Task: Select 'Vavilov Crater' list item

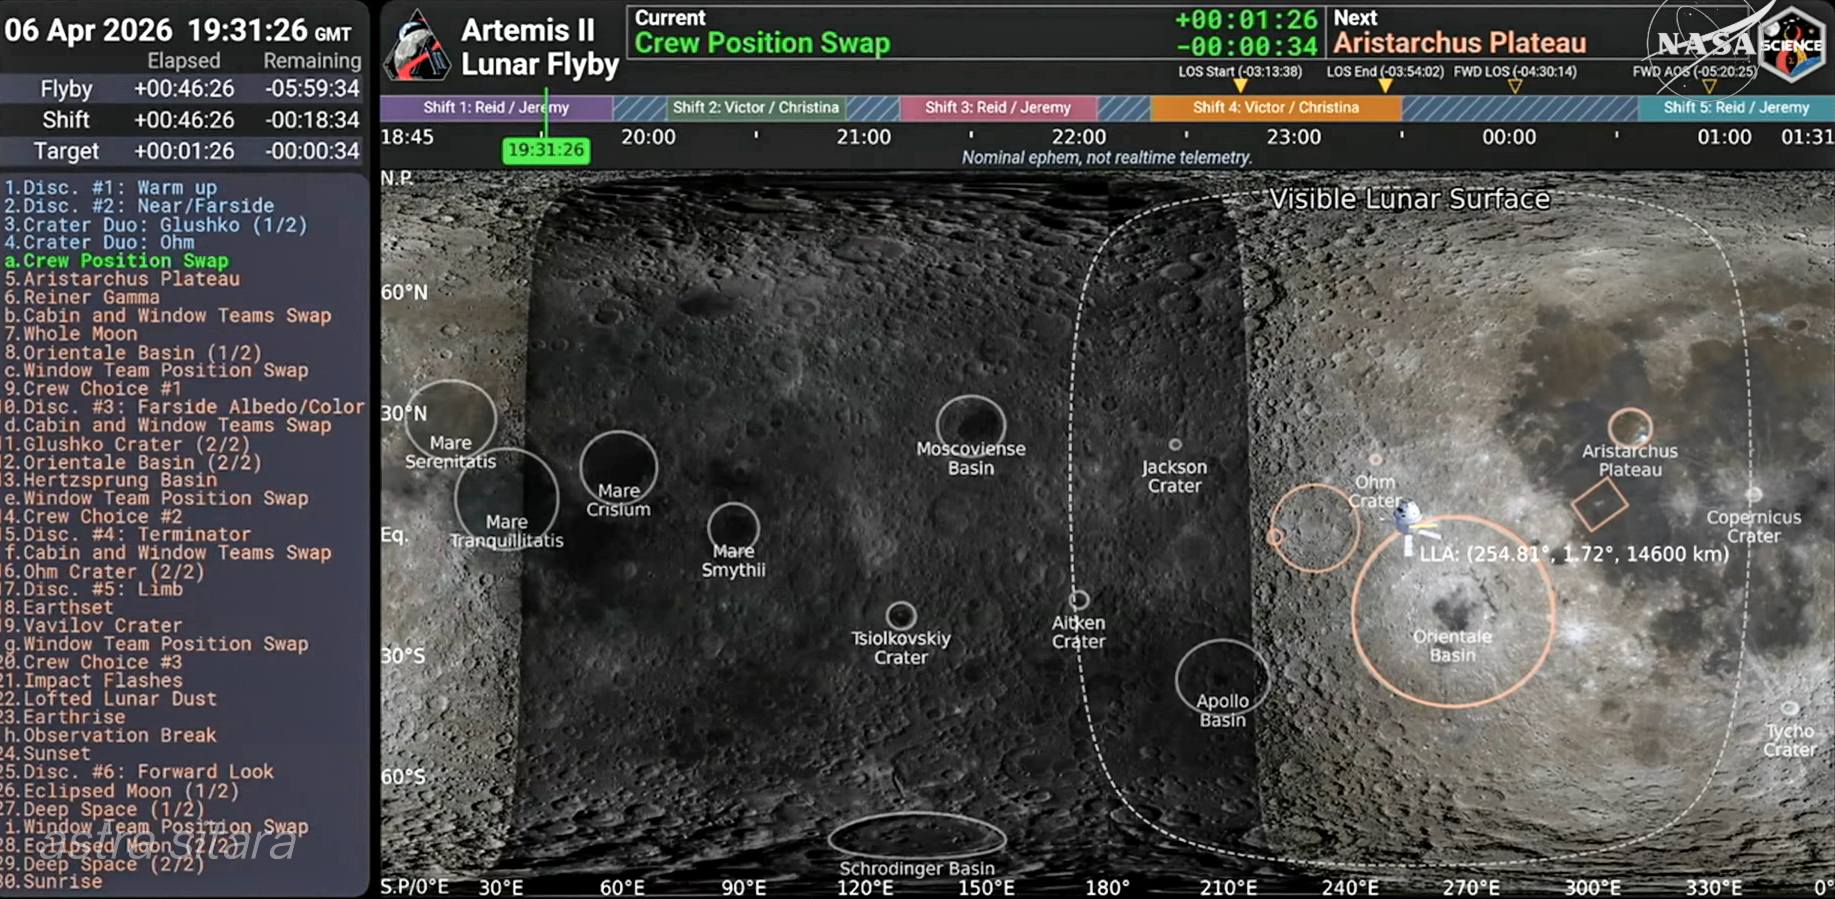Action: pos(91,625)
